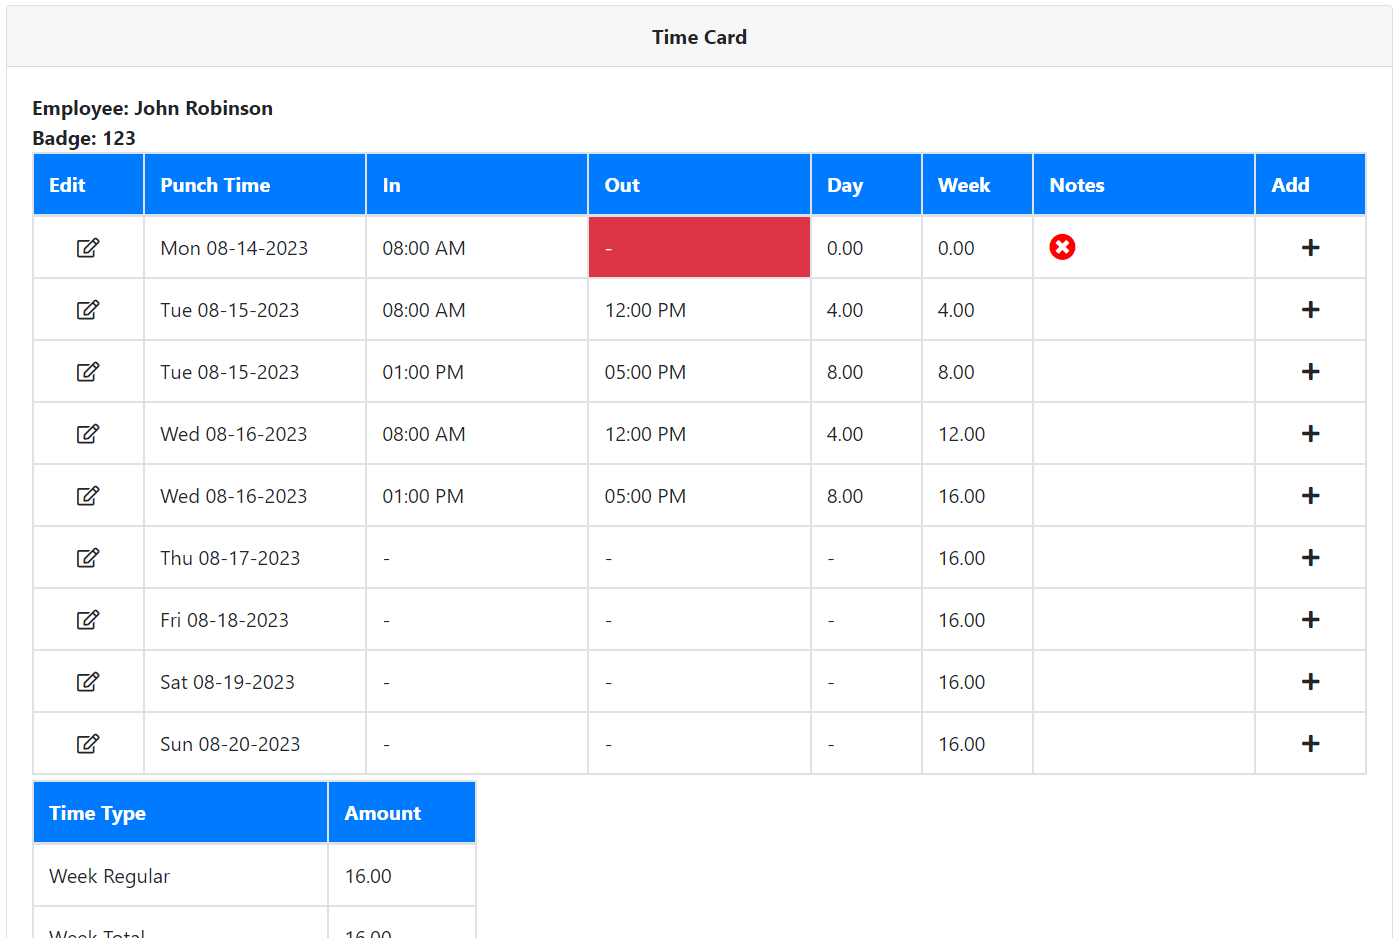The image size is (1399, 938).
Task: Add a punch for Sat 08-19-2023
Action: (x=1310, y=682)
